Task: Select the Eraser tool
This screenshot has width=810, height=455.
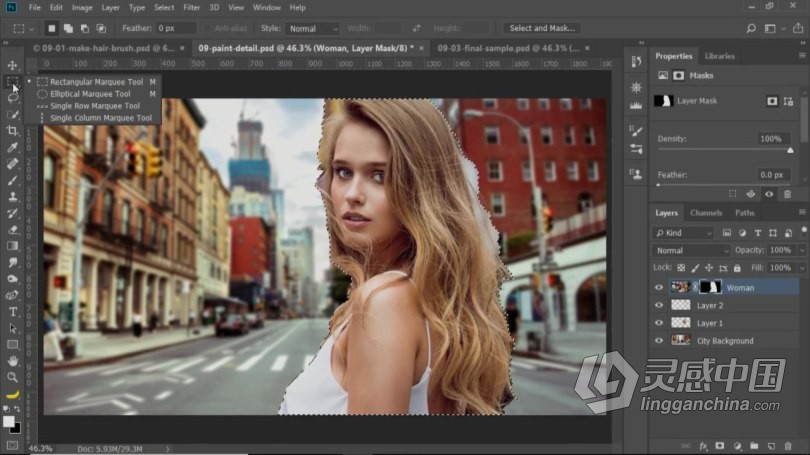Action: point(12,230)
